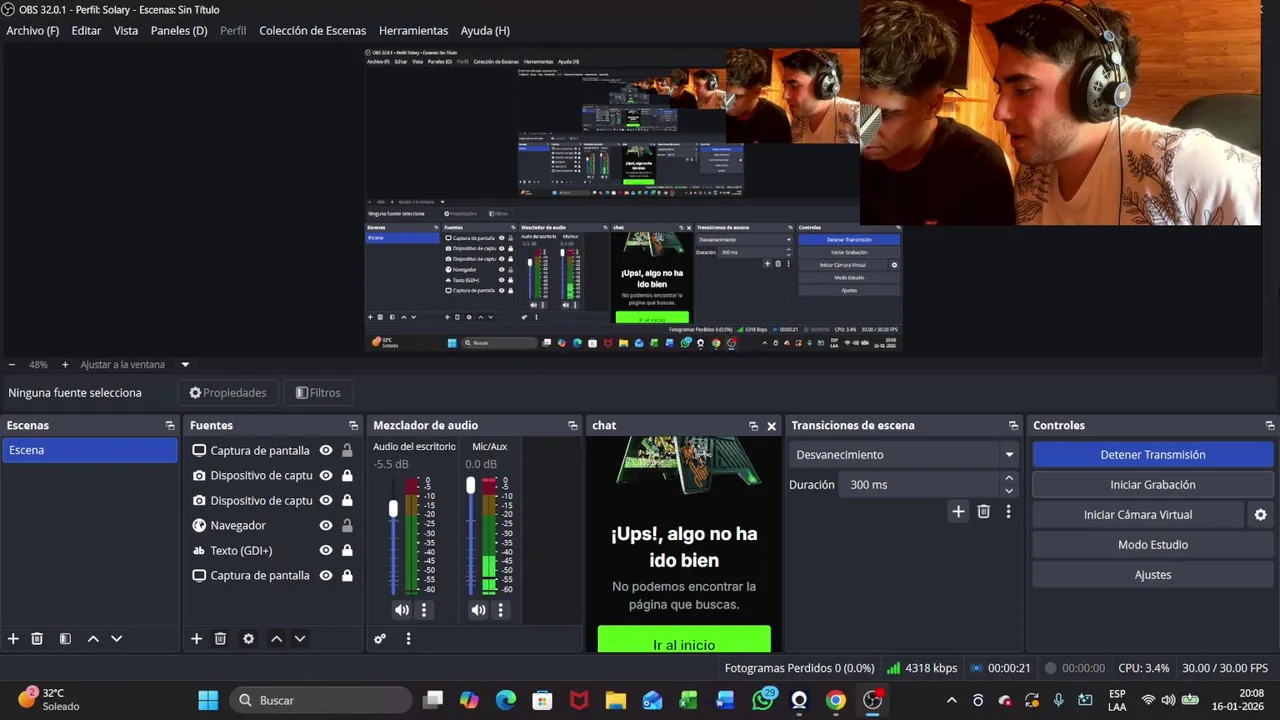Viewport: 1280px width, 720px height.
Task: Unlock the Texto (GDI+) source
Action: pos(347,550)
